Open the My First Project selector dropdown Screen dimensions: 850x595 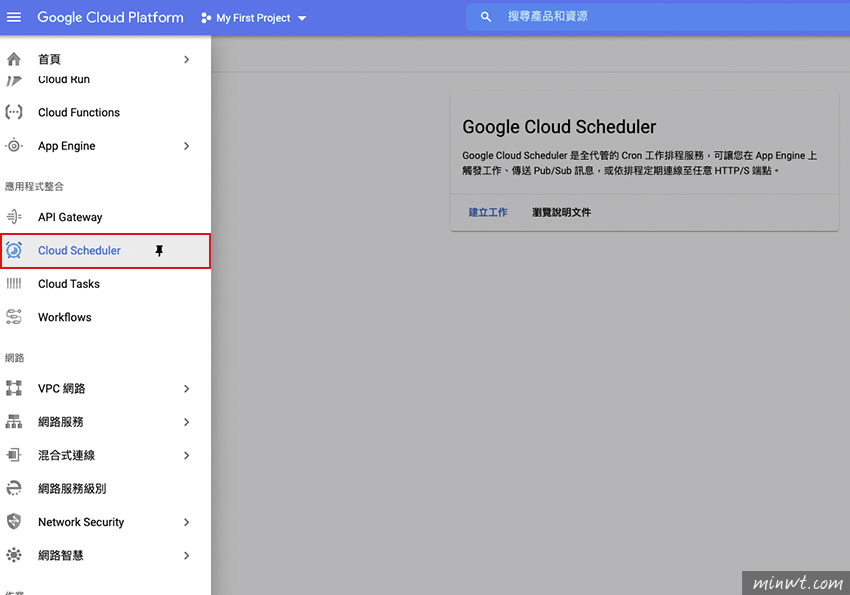coord(253,18)
